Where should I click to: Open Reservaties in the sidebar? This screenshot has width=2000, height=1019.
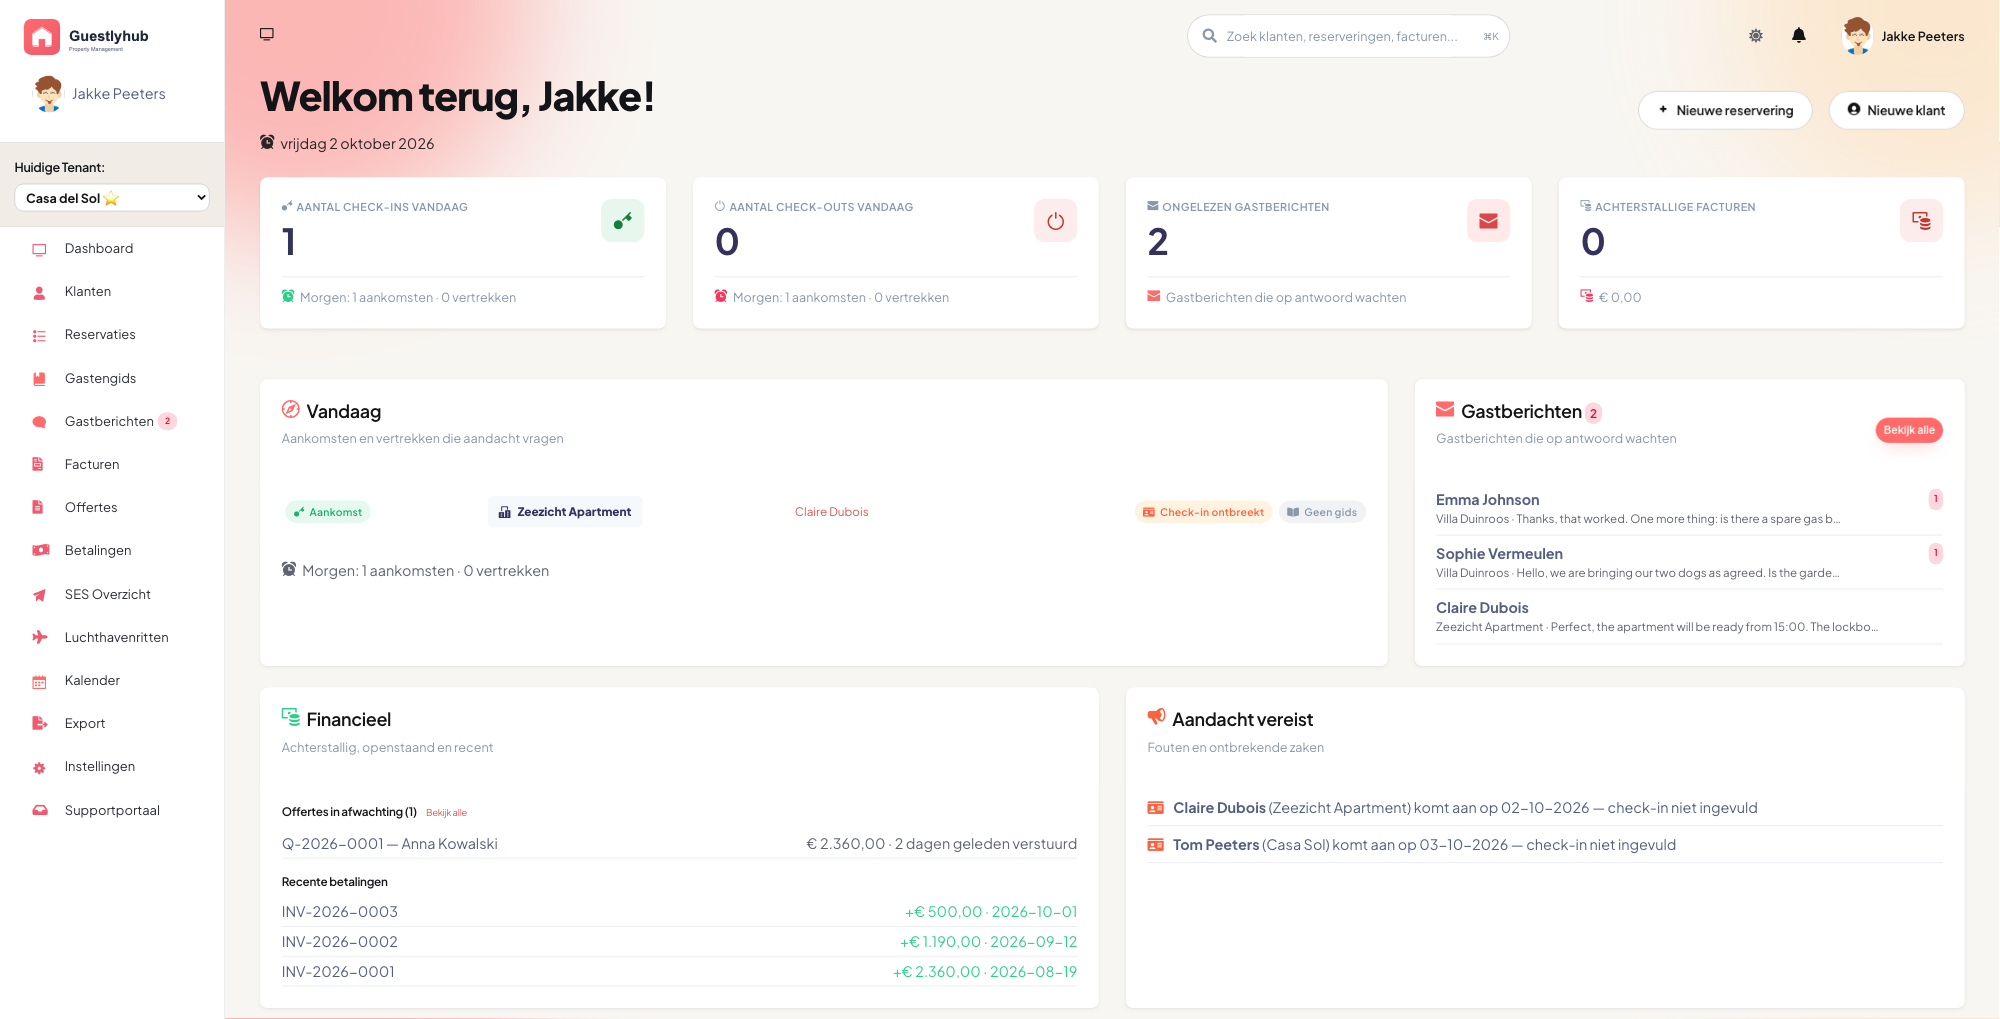tap(100, 335)
